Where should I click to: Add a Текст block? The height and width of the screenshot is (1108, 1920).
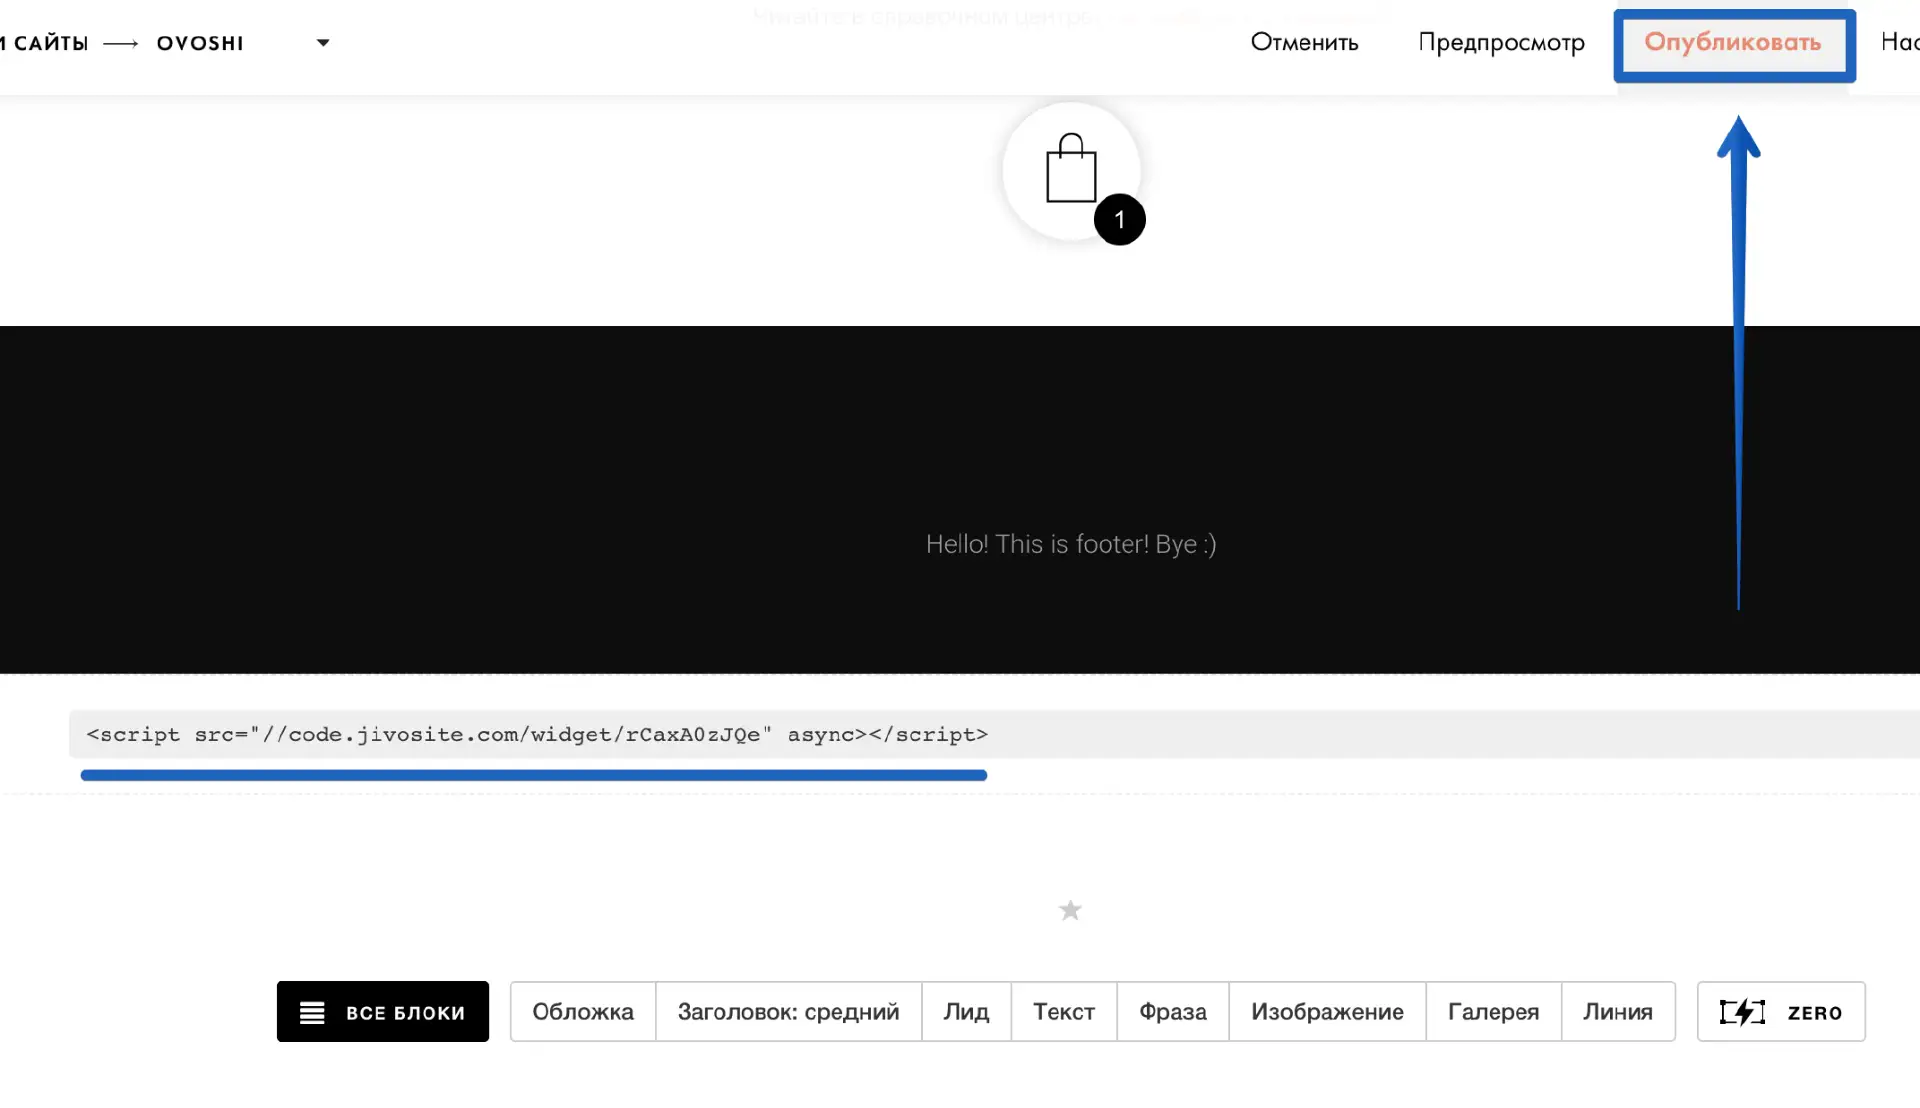[x=1063, y=1012]
